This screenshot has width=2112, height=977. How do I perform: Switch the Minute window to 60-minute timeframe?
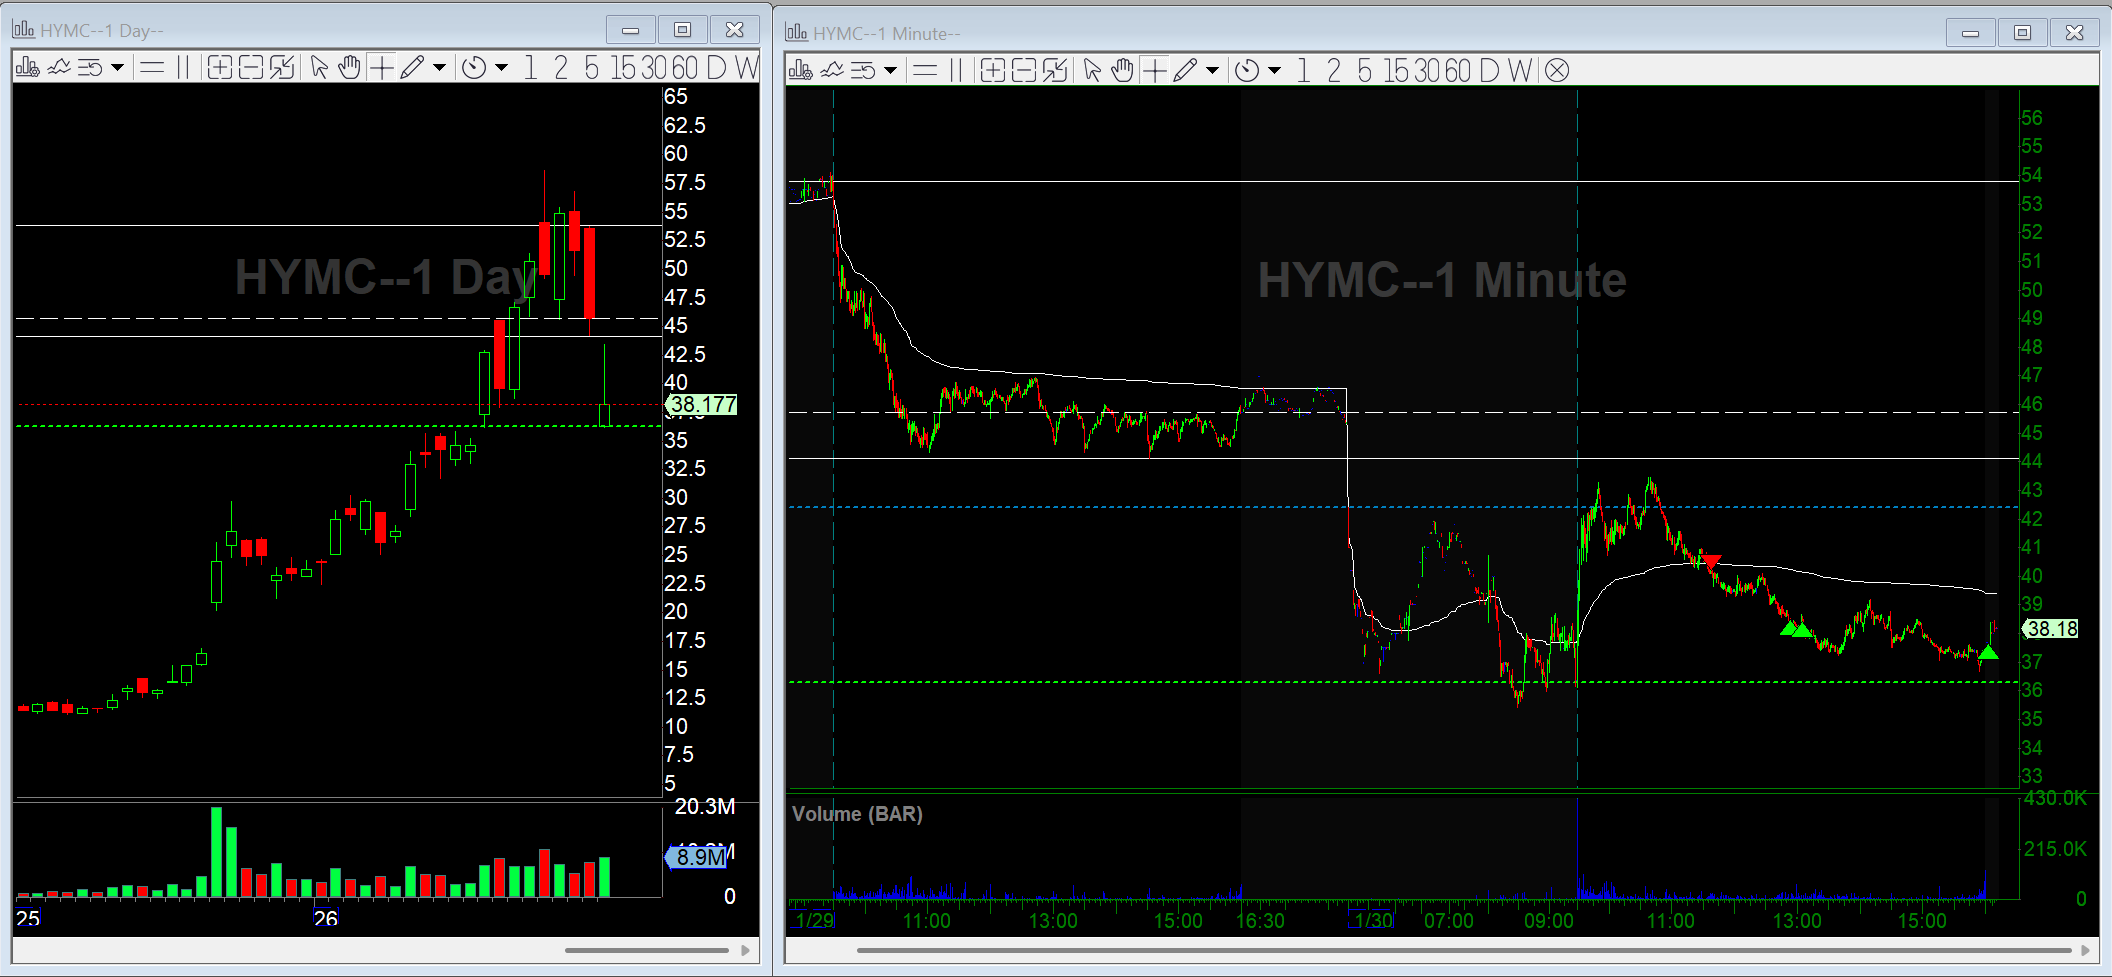[1458, 70]
